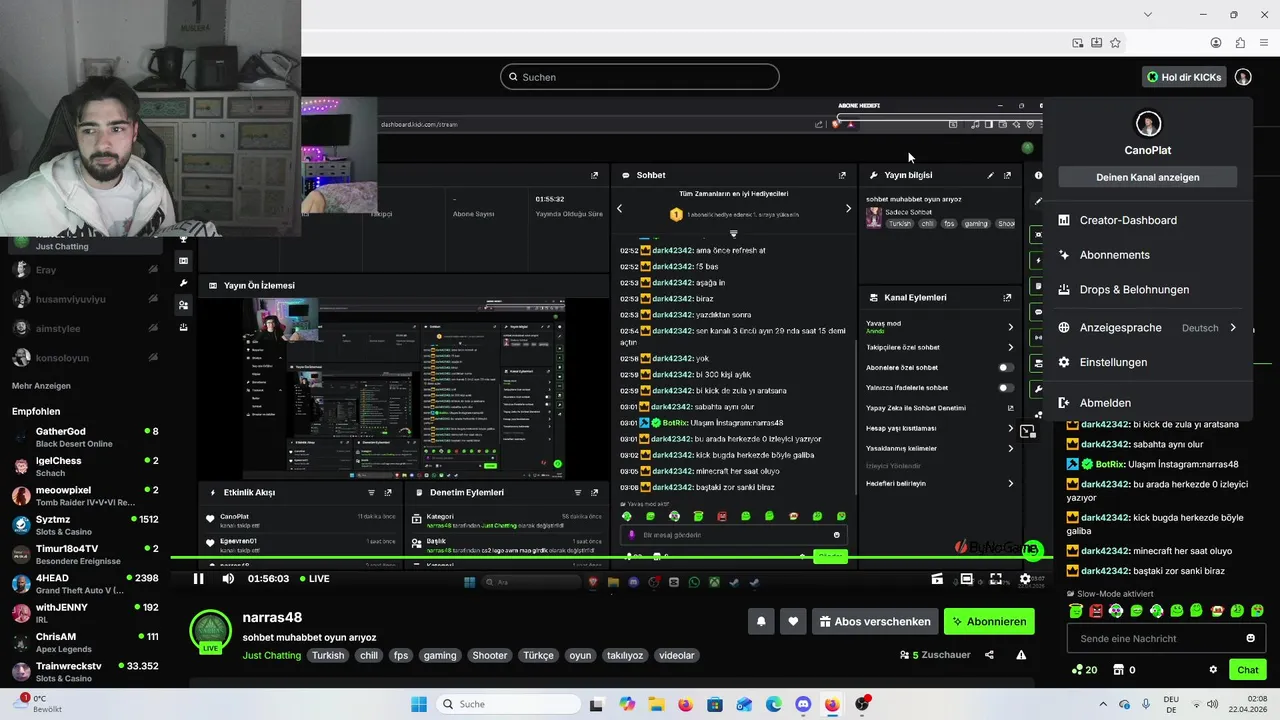Switch player to theater mode
Viewport: 1280px width, 720px height.
966,579
